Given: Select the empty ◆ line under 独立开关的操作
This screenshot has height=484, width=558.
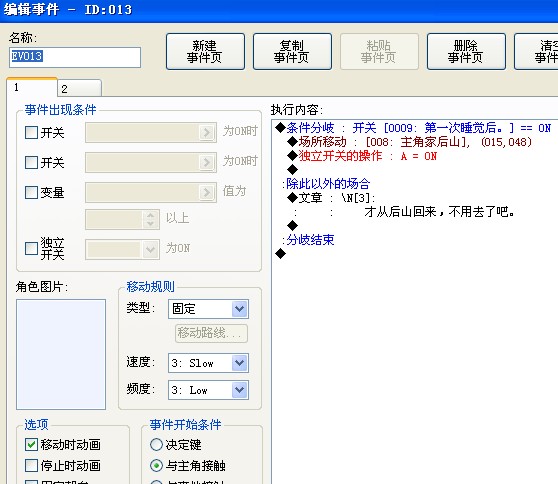Looking at the screenshot, I should 293,170.
